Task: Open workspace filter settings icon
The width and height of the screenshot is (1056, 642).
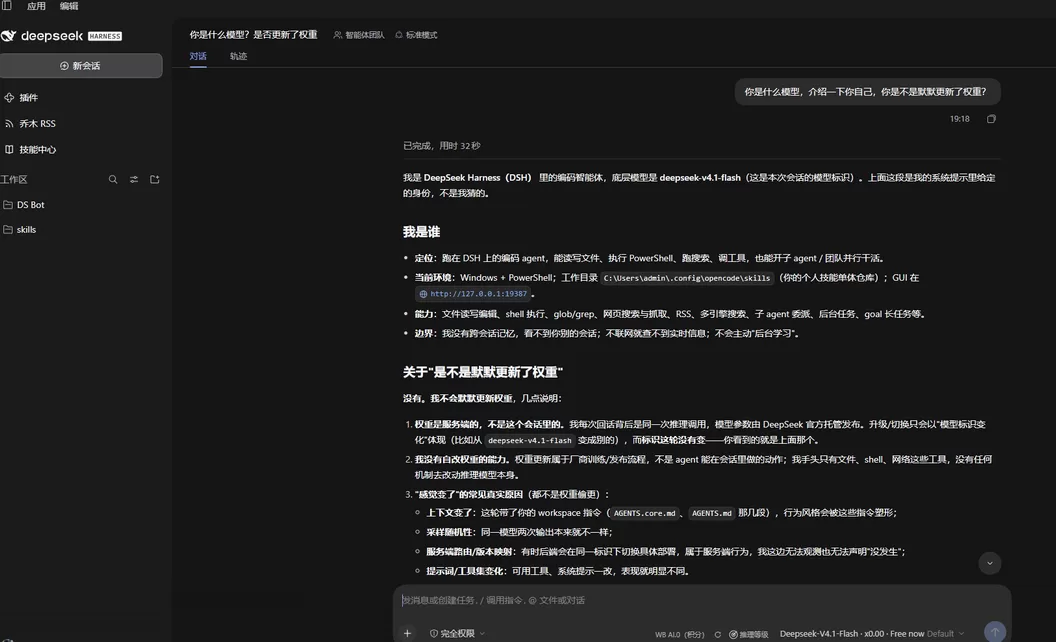Action: (134, 179)
